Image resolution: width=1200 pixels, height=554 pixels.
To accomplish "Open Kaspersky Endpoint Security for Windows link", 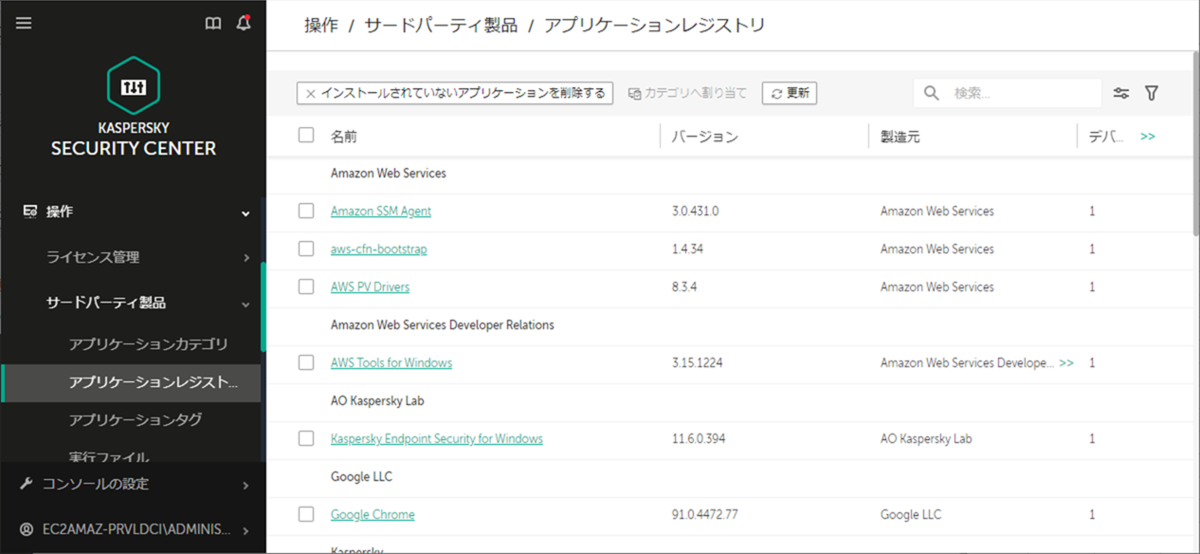I will (x=437, y=438).
